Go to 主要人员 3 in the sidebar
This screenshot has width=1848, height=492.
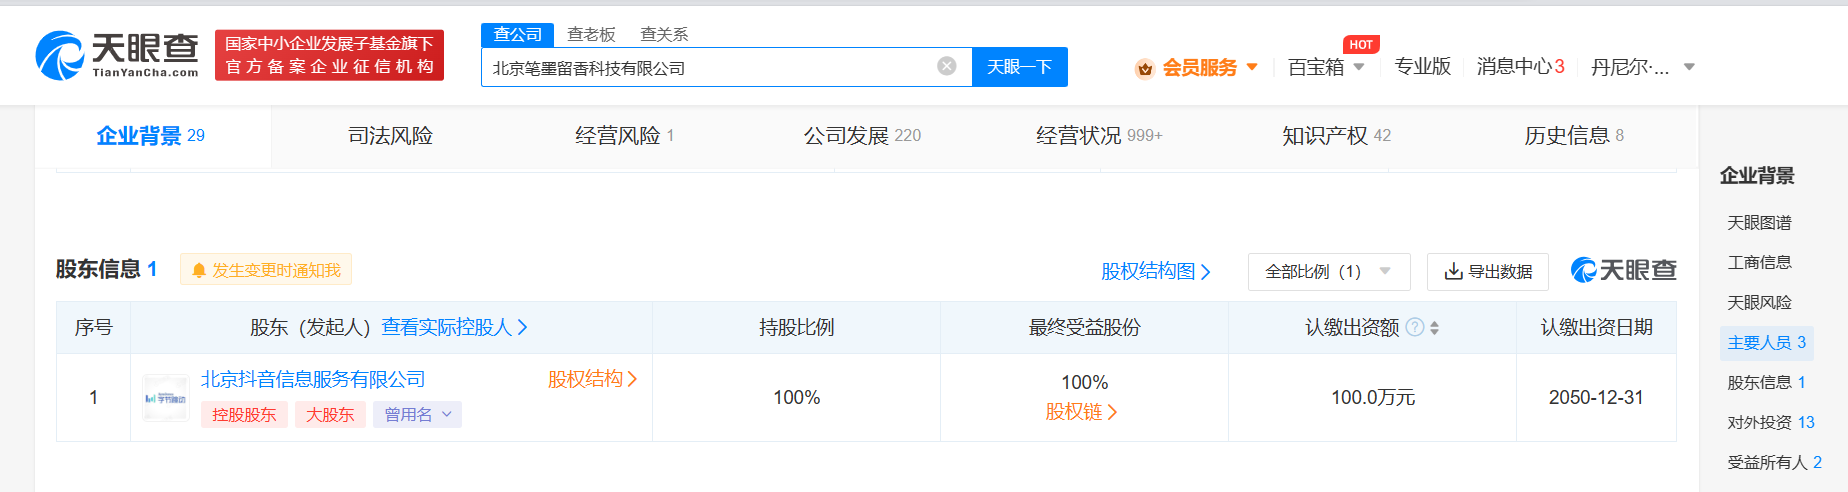[1767, 343]
